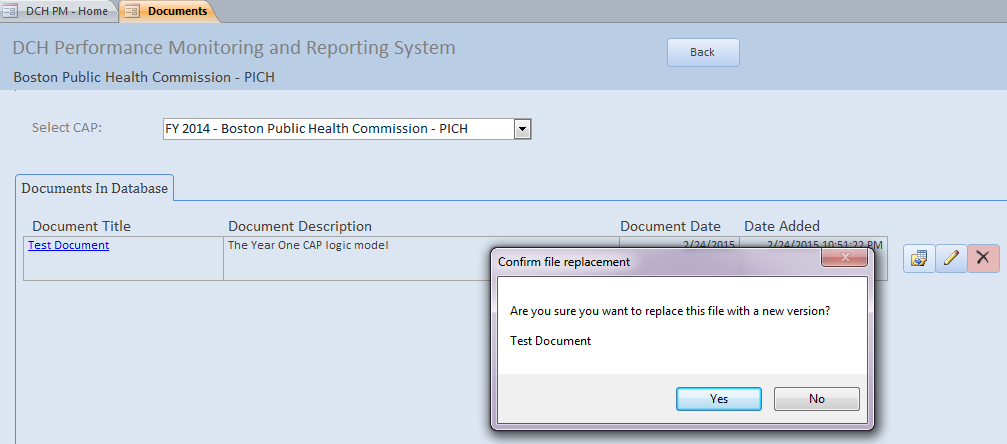Click the delete document X icon
The image size is (1007, 444).
point(983,258)
